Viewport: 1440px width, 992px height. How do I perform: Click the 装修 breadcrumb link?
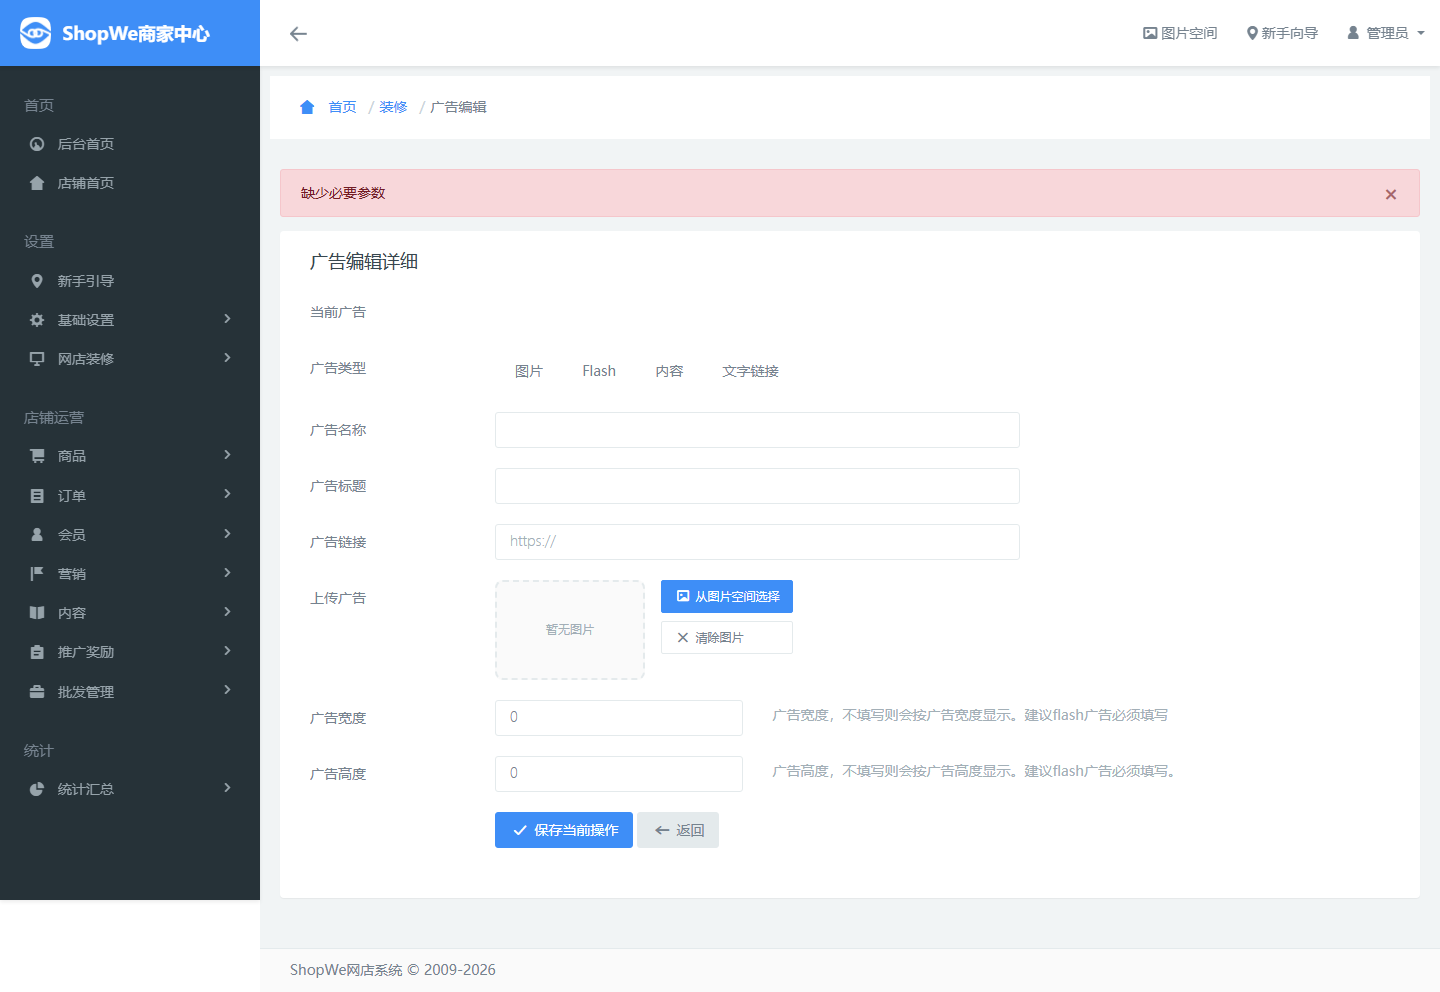pyautogui.click(x=393, y=107)
